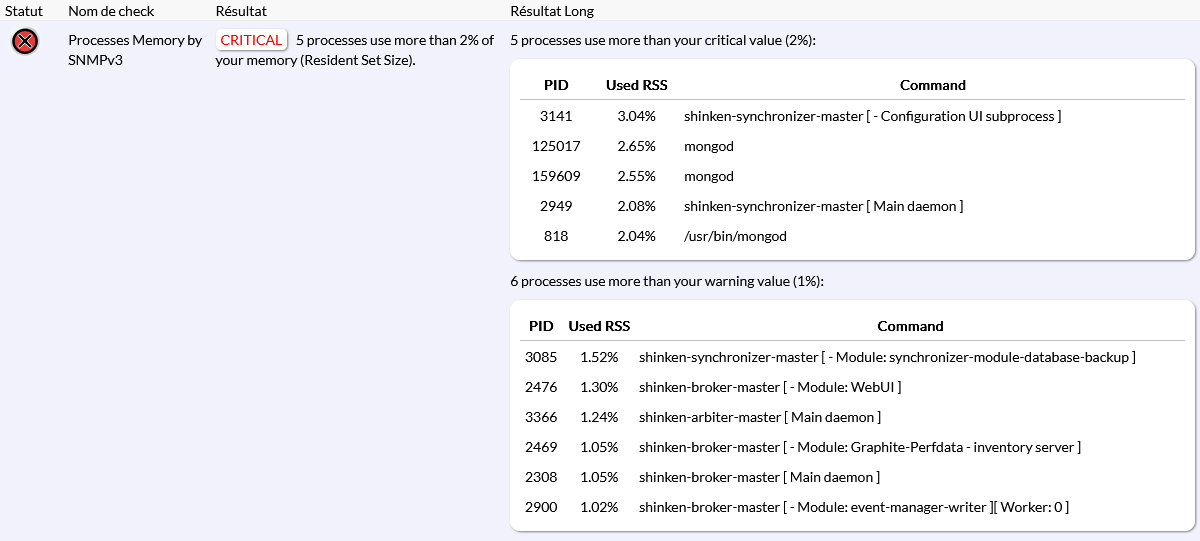Screen dimensions: 1200x541
Task: Click Command header in critical table
Action: [x=932, y=85]
